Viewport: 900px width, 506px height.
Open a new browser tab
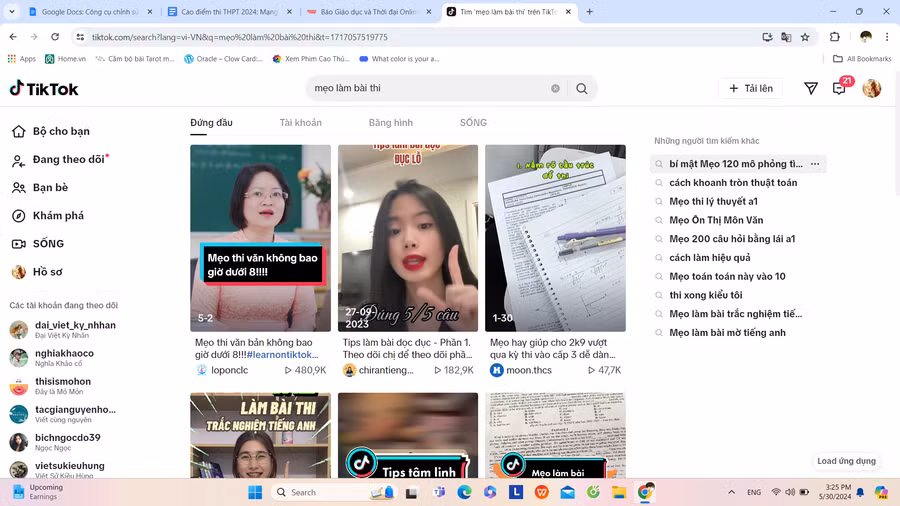[589, 11]
